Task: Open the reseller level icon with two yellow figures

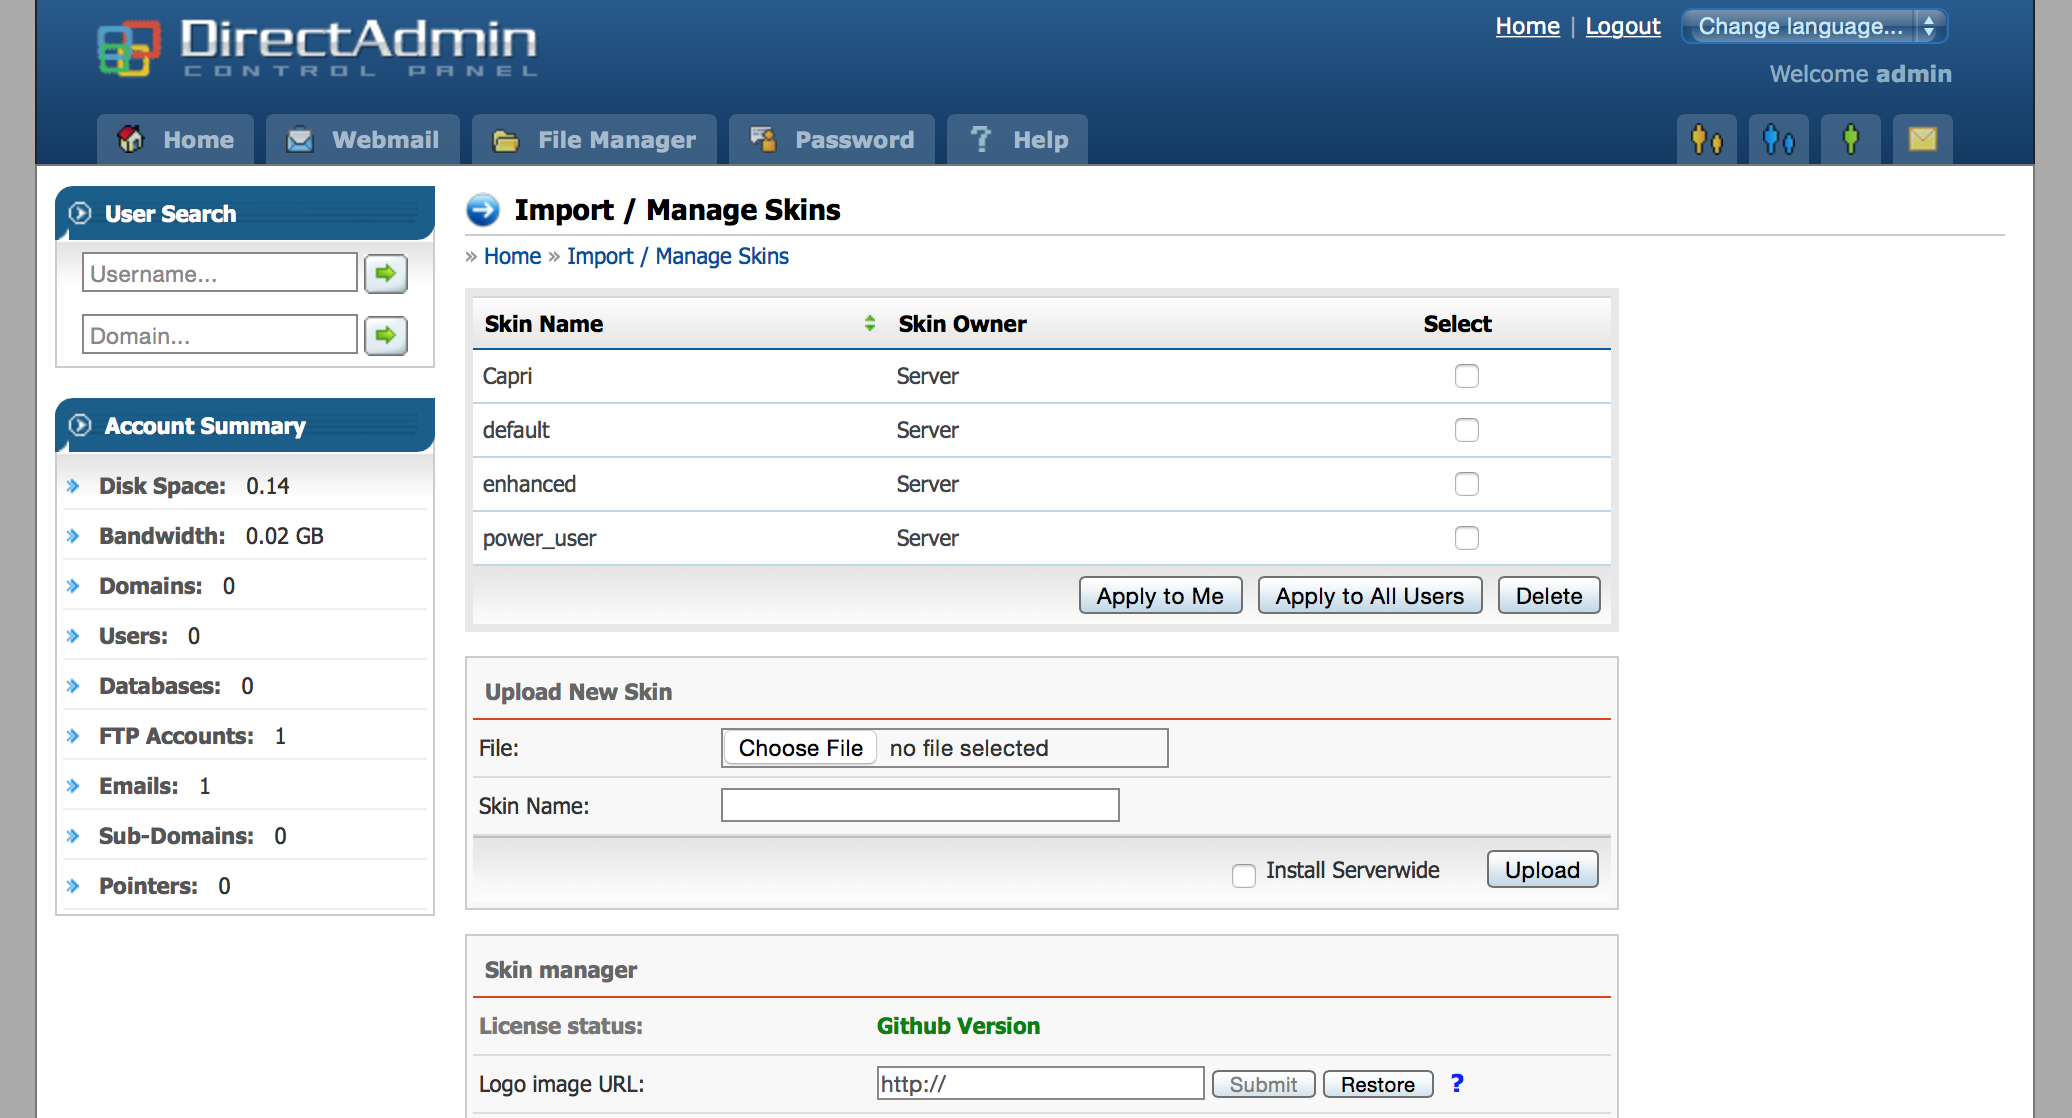Action: [1706, 139]
